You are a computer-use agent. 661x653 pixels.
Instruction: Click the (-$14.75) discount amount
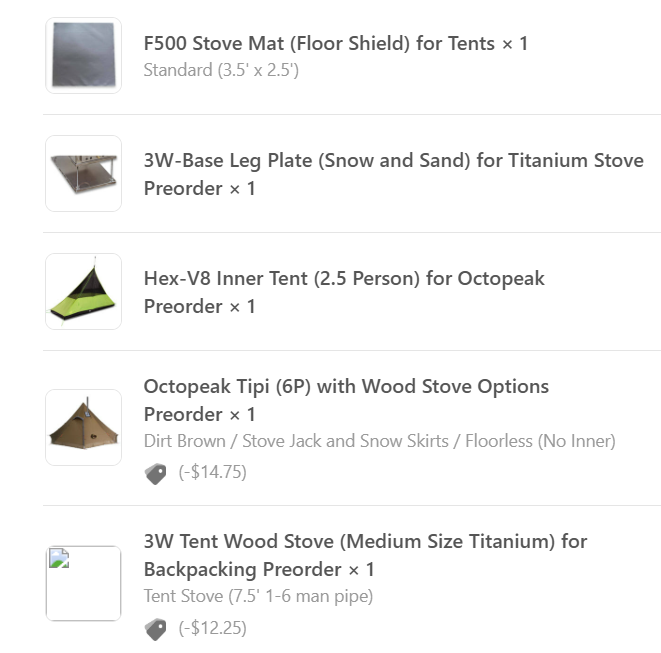[x=212, y=472]
